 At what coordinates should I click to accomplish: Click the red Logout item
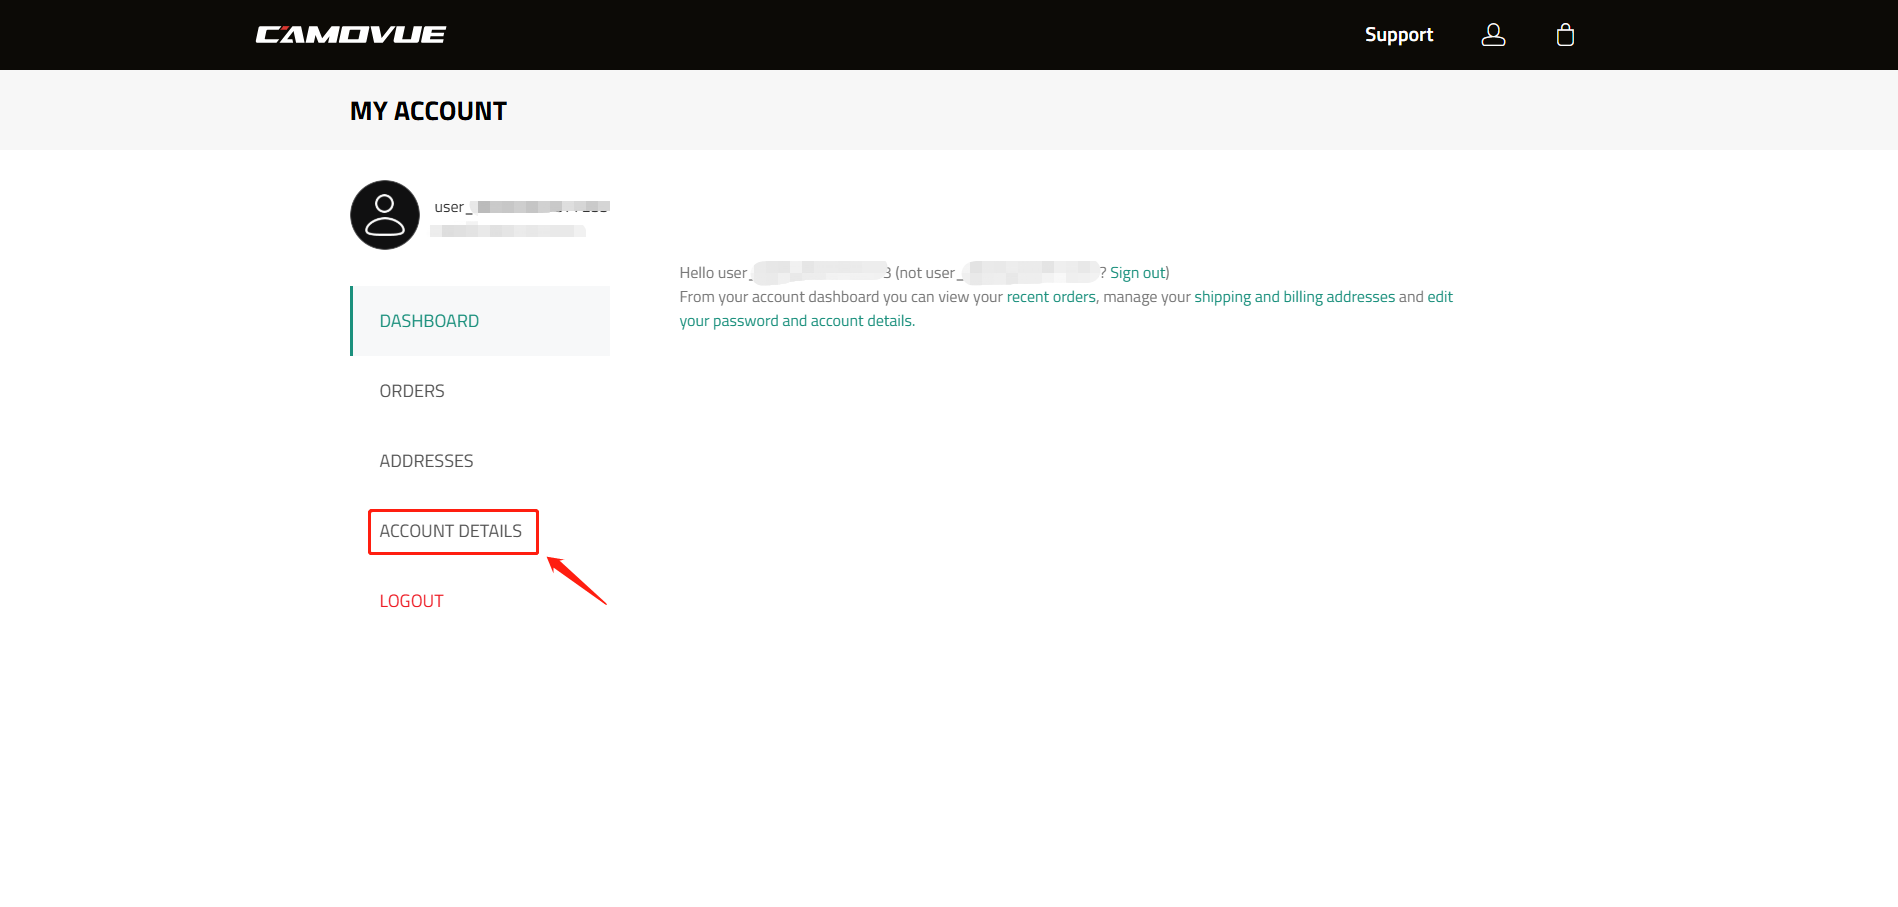[x=411, y=601]
